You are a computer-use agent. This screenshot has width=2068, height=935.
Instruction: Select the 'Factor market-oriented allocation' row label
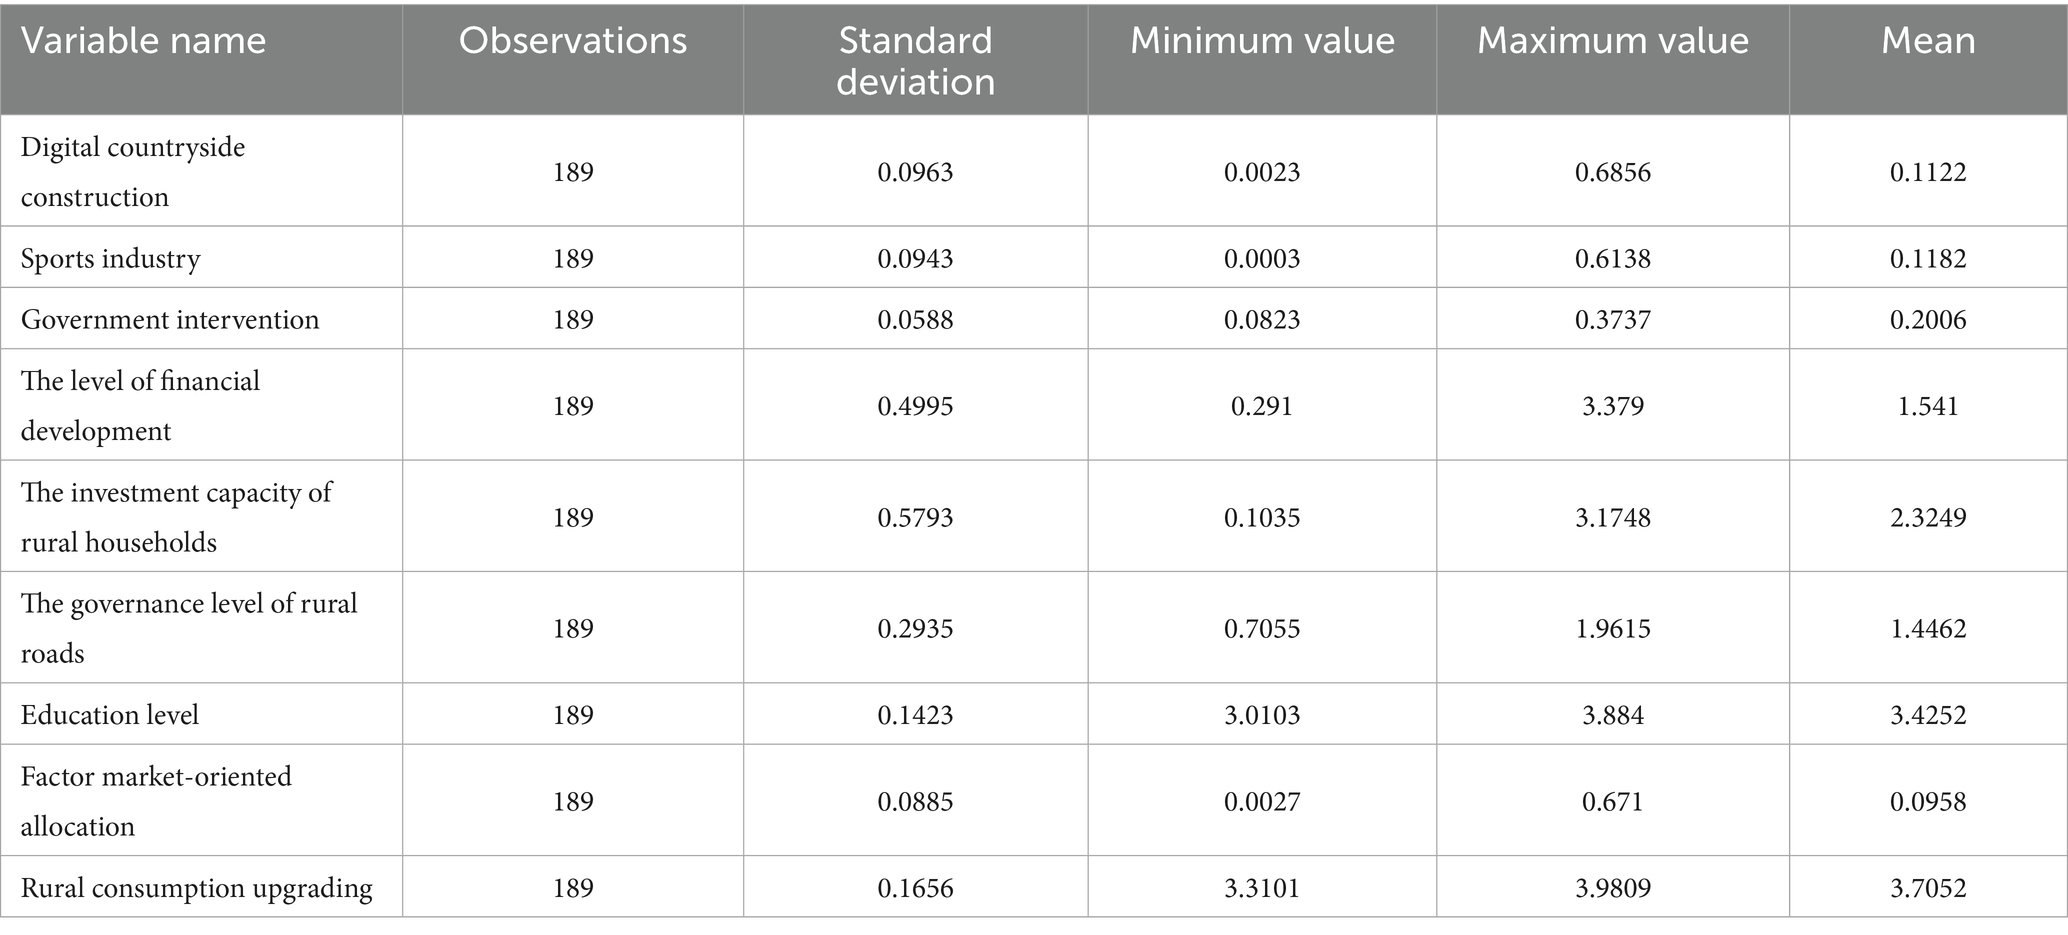point(156,801)
